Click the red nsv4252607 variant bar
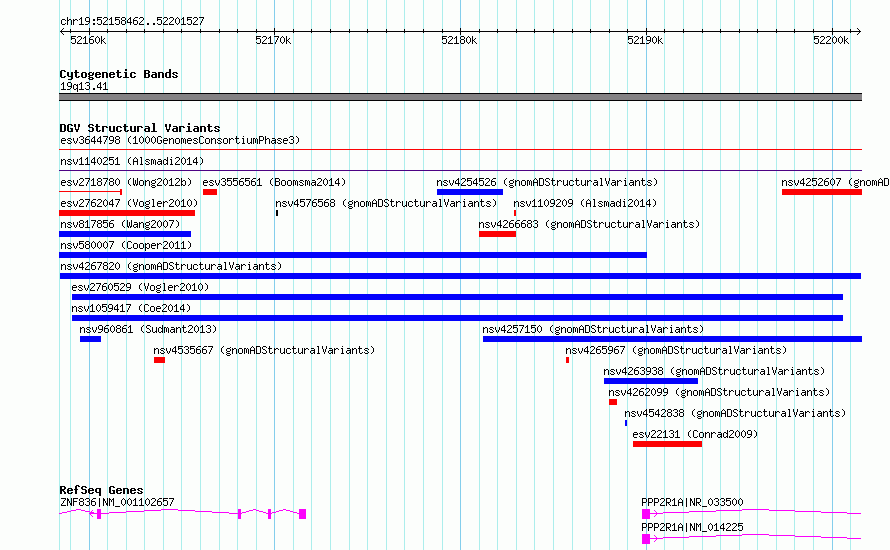The height and width of the screenshot is (550, 890). [x=822, y=192]
